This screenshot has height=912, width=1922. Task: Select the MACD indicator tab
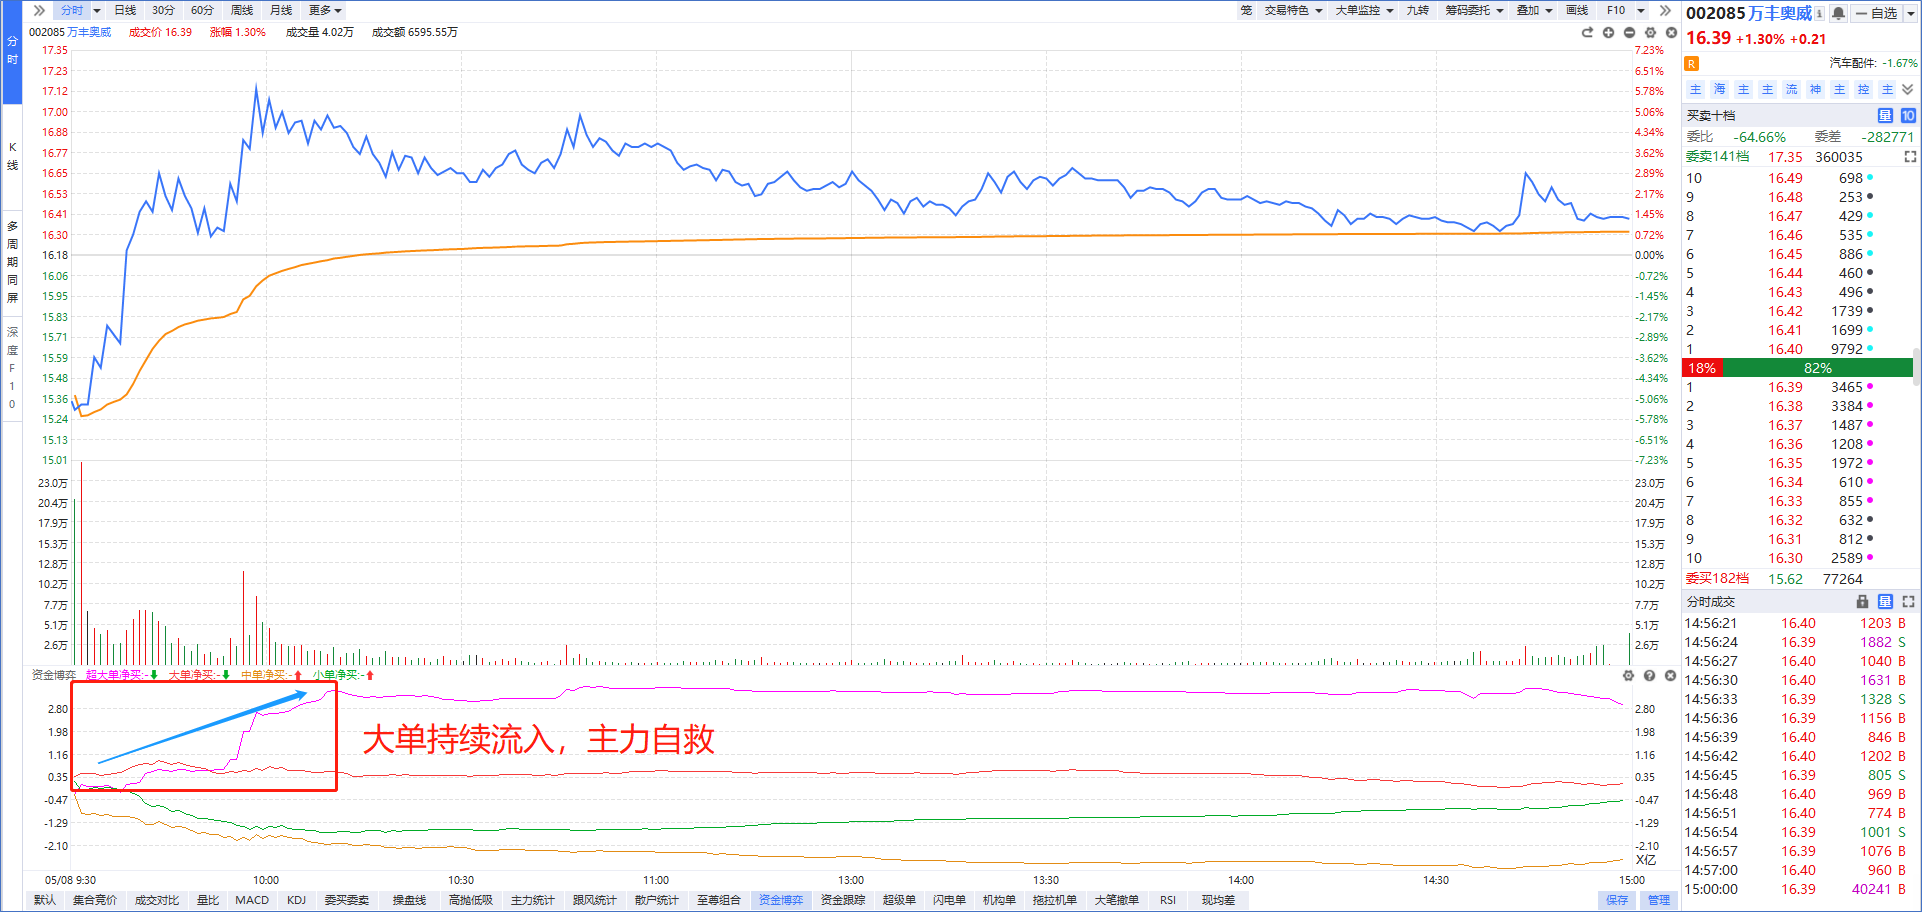pos(252,900)
